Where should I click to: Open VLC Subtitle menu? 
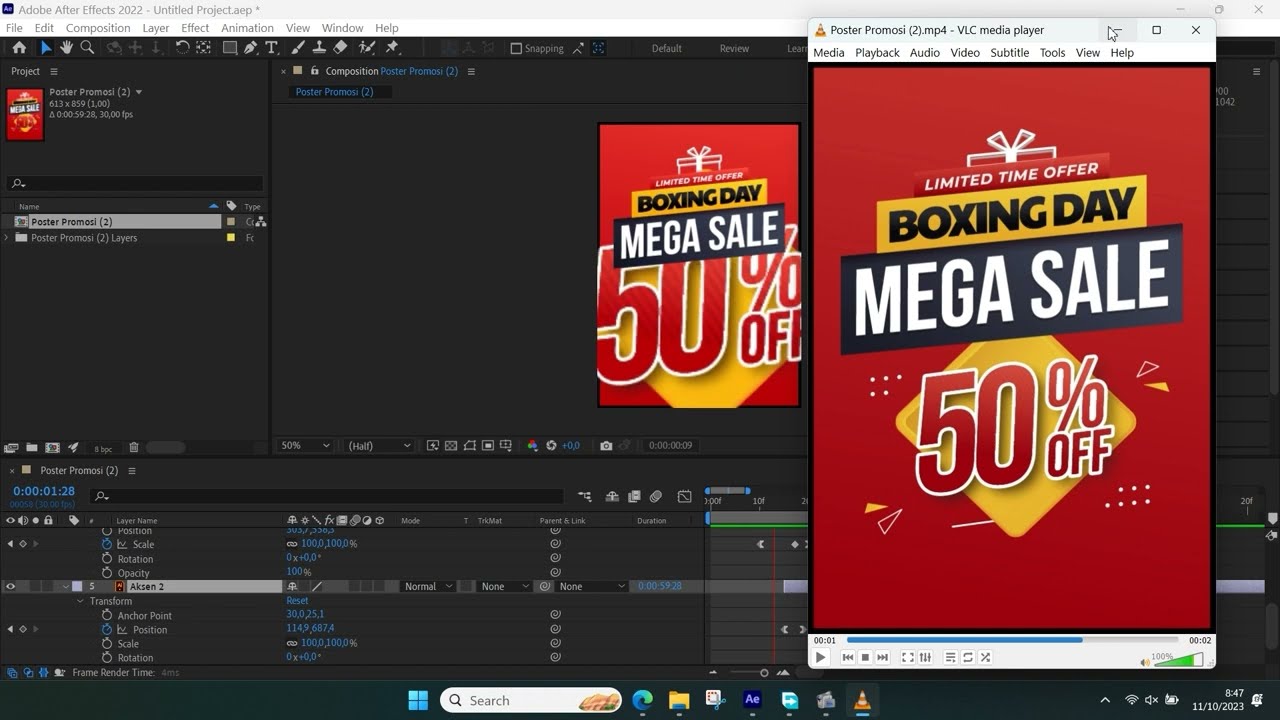[x=1009, y=53]
